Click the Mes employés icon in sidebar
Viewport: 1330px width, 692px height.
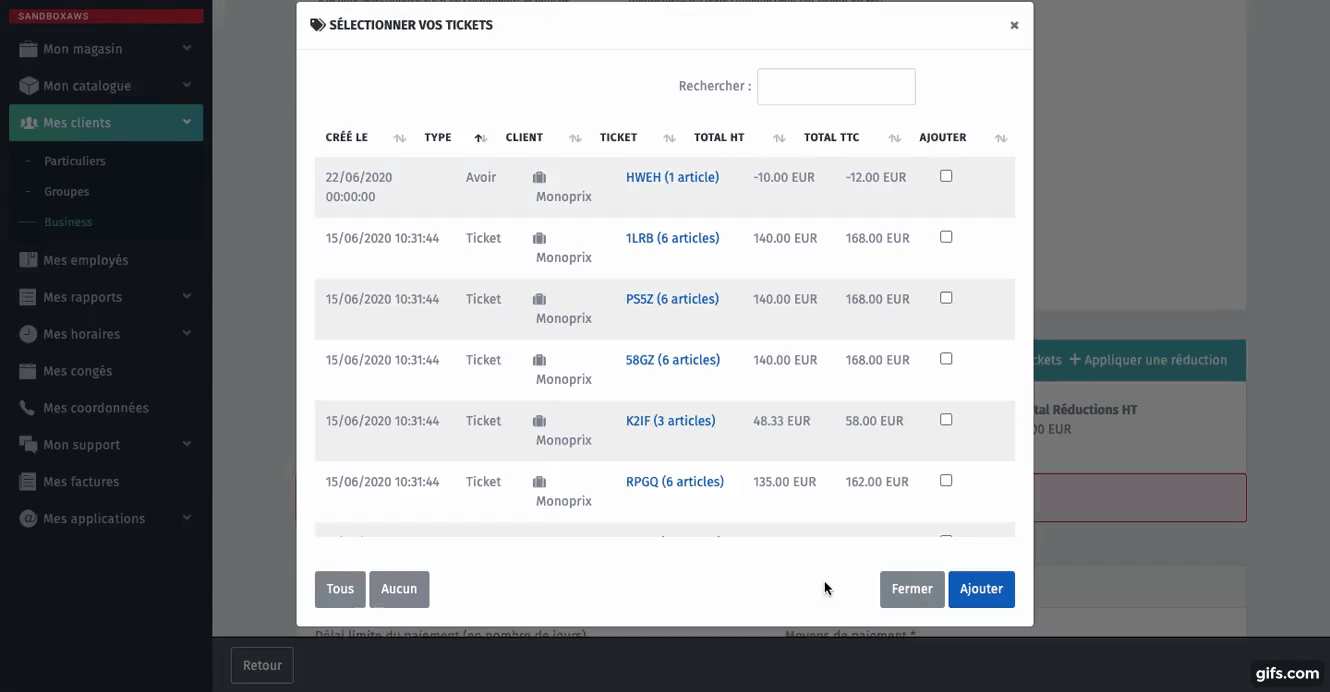28,260
